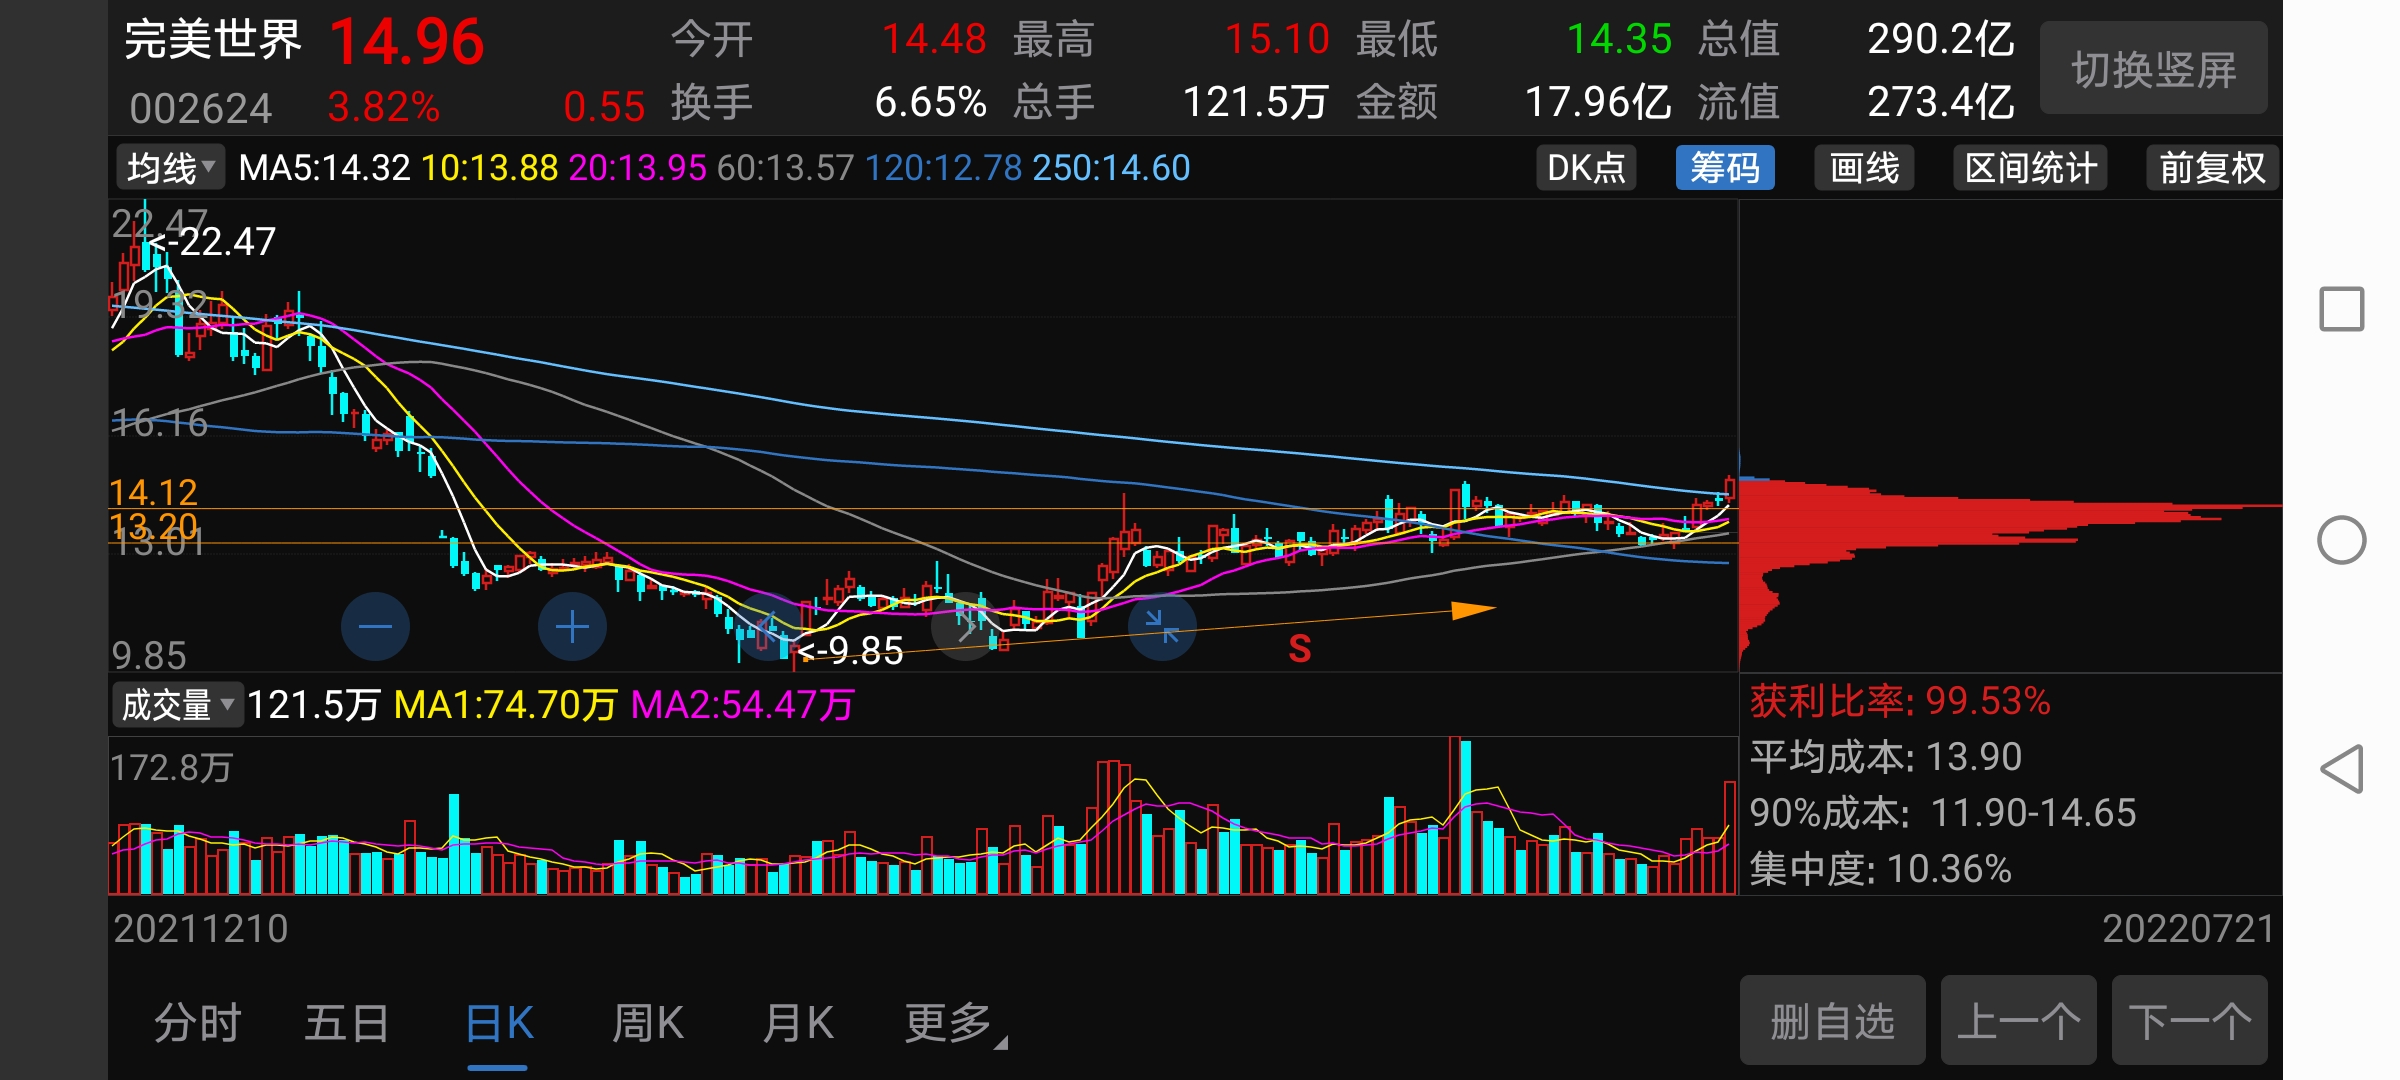Image resolution: width=2400 pixels, height=1080 pixels.
Task: Click the red S sell marker
Action: point(1299,649)
